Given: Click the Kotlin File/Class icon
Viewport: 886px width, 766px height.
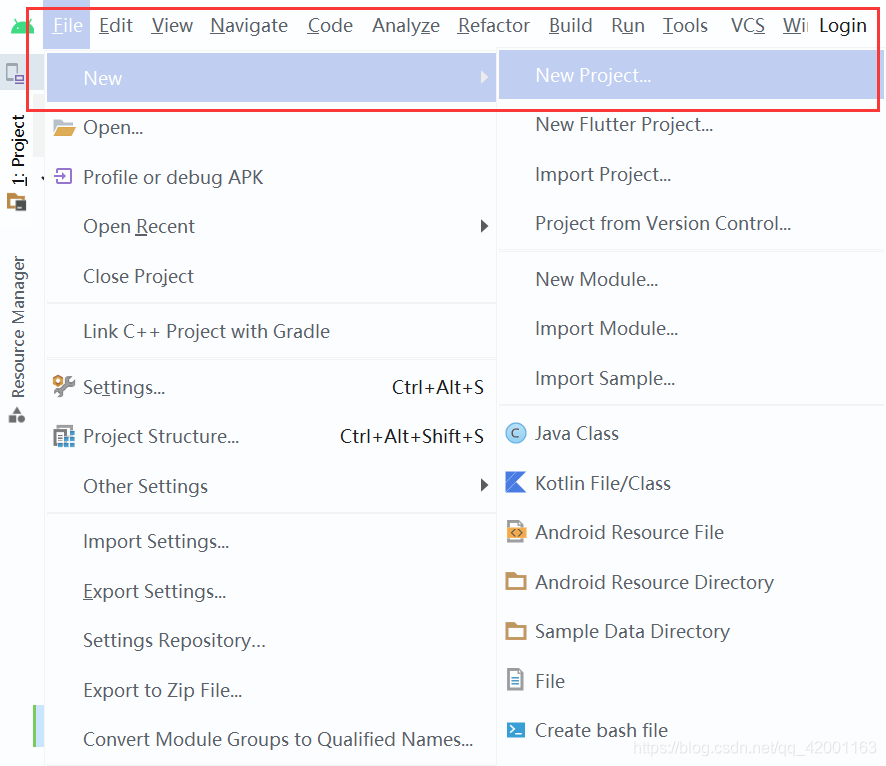Looking at the screenshot, I should (x=515, y=482).
